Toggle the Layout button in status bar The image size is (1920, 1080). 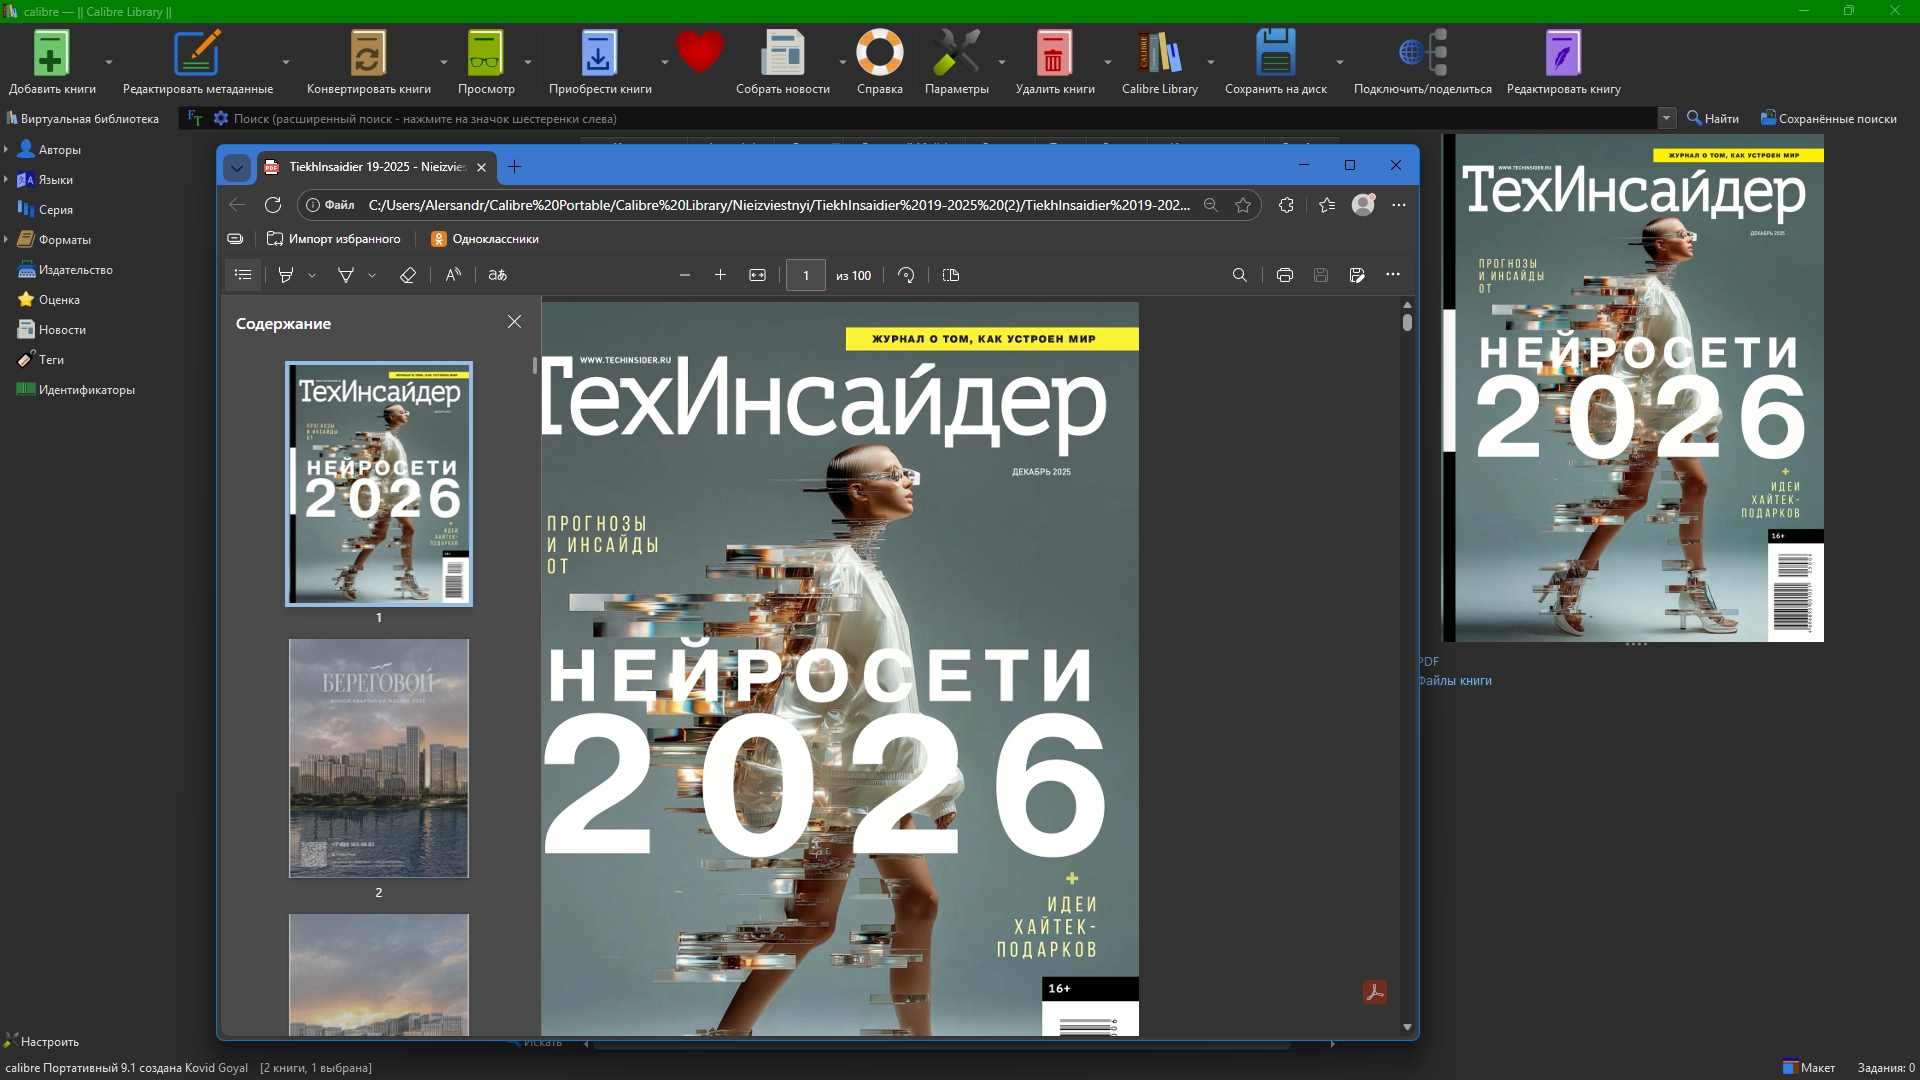(x=1809, y=1067)
